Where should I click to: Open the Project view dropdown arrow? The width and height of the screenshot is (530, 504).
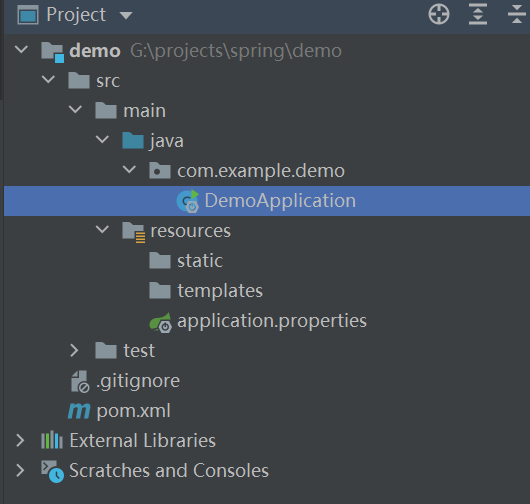pos(126,15)
